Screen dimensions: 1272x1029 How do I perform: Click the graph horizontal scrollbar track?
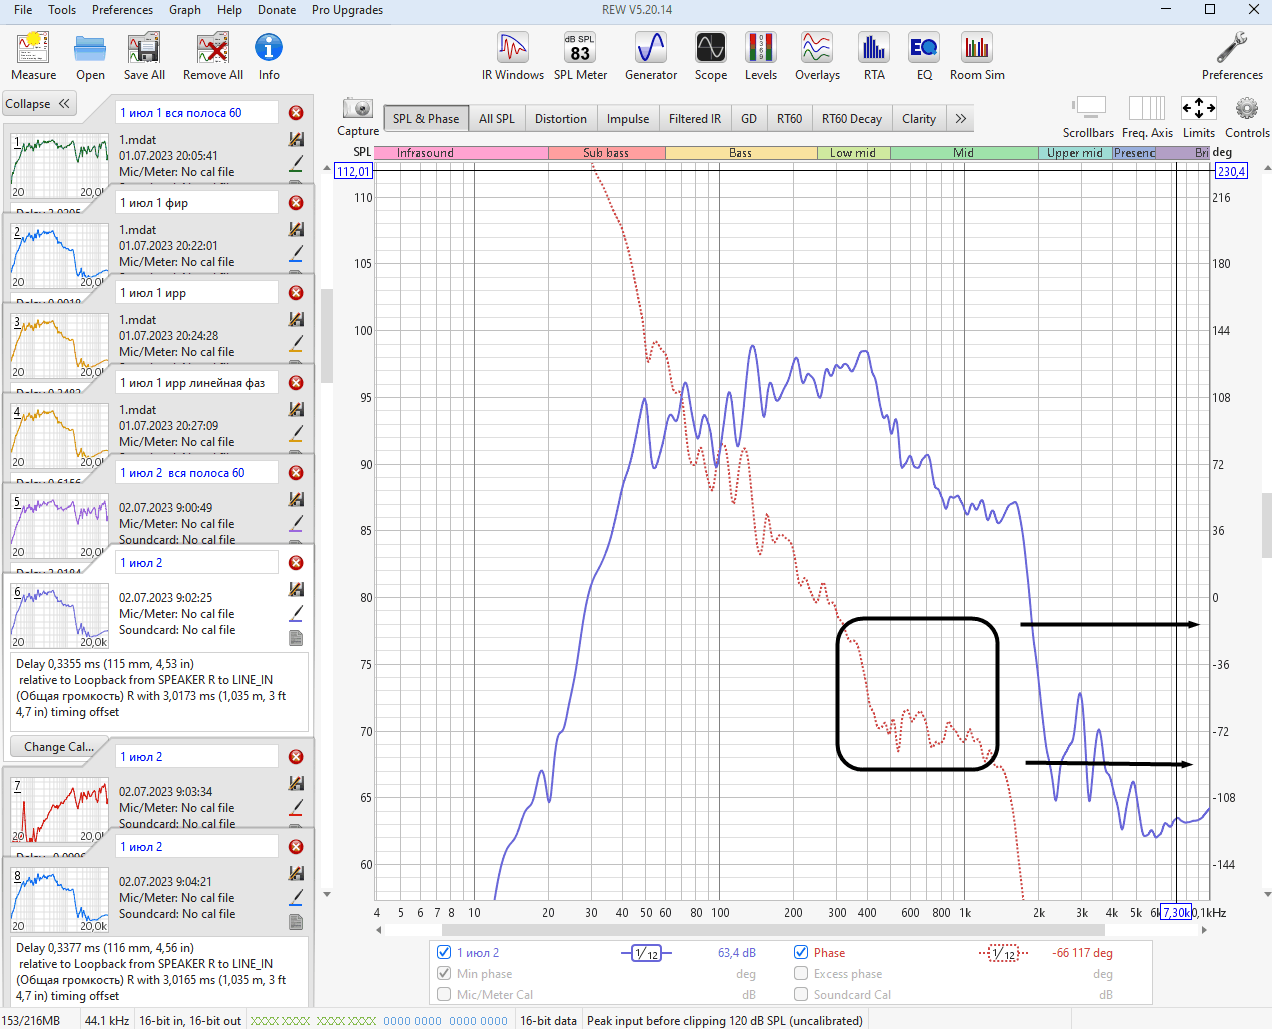click(x=790, y=930)
